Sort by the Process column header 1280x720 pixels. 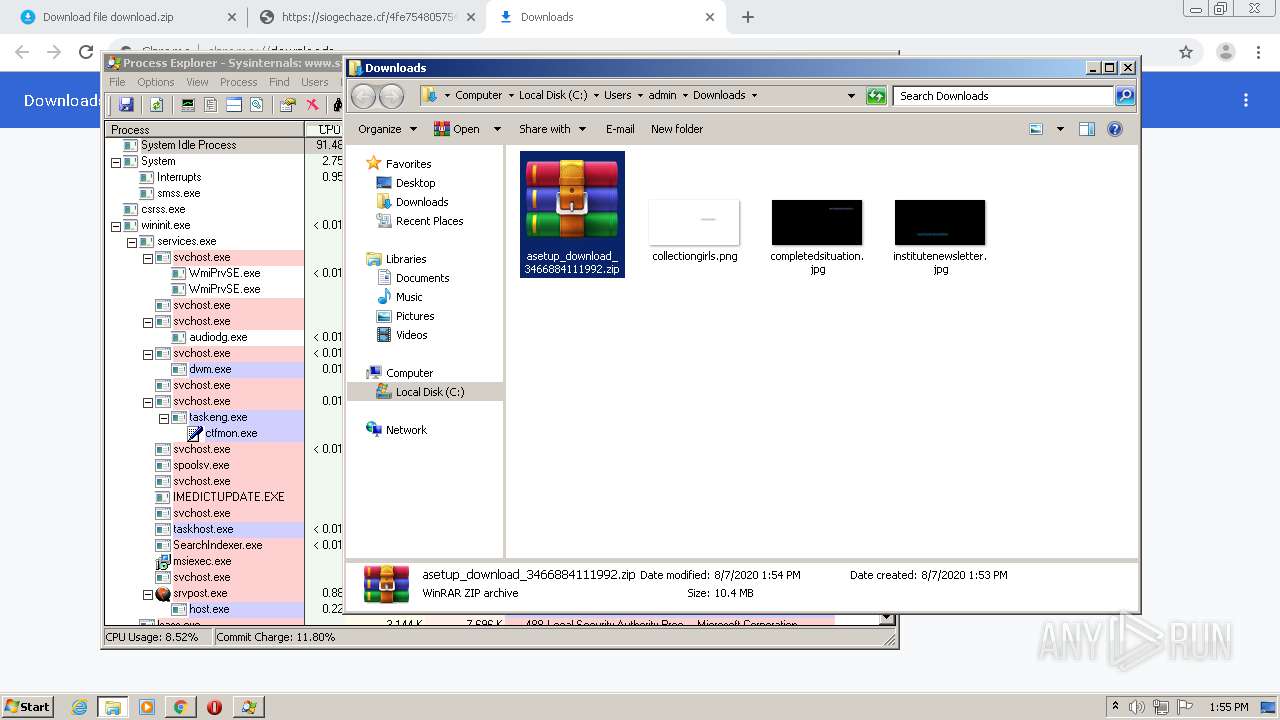point(205,129)
